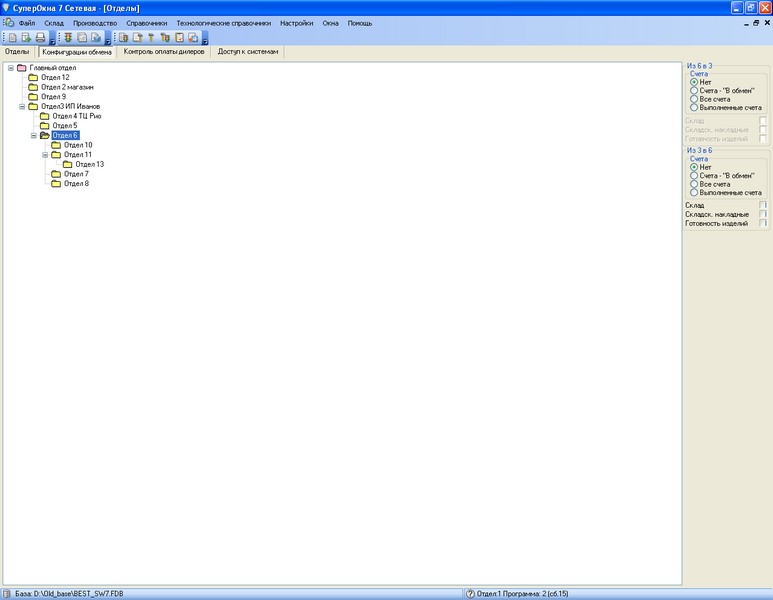The width and height of the screenshot is (773, 600).
Task: Open the Справочники menu
Action: [147, 23]
